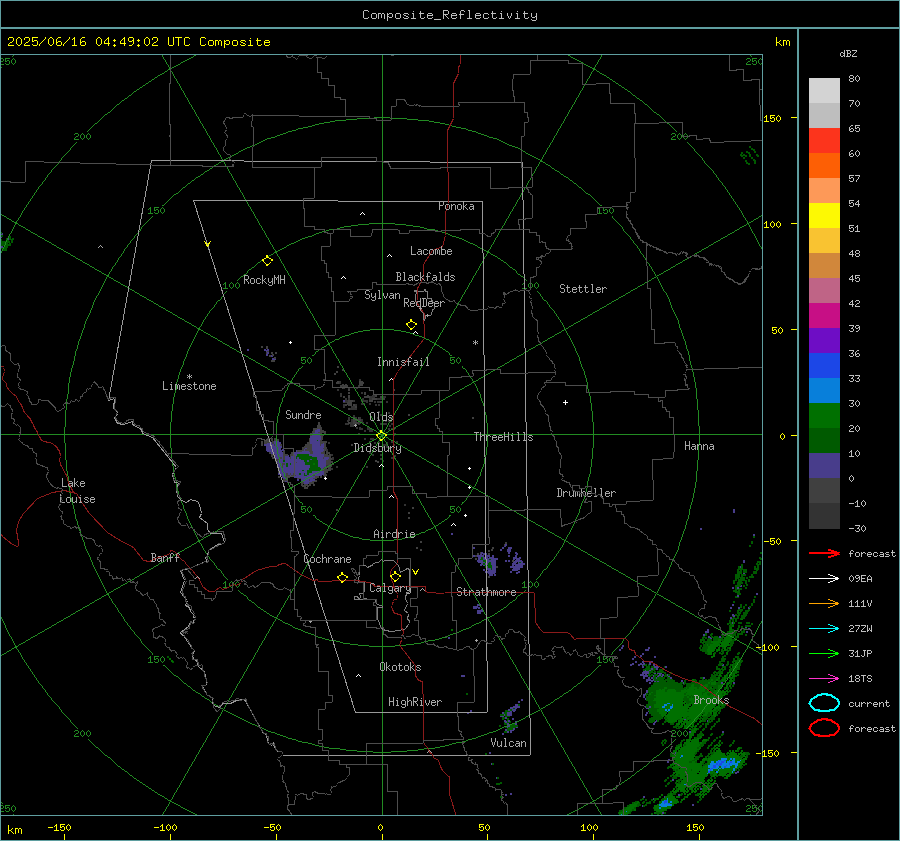This screenshot has height=841, width=900.
Task: Click the cyan current ellipse icon
Action: click(824, 703)
